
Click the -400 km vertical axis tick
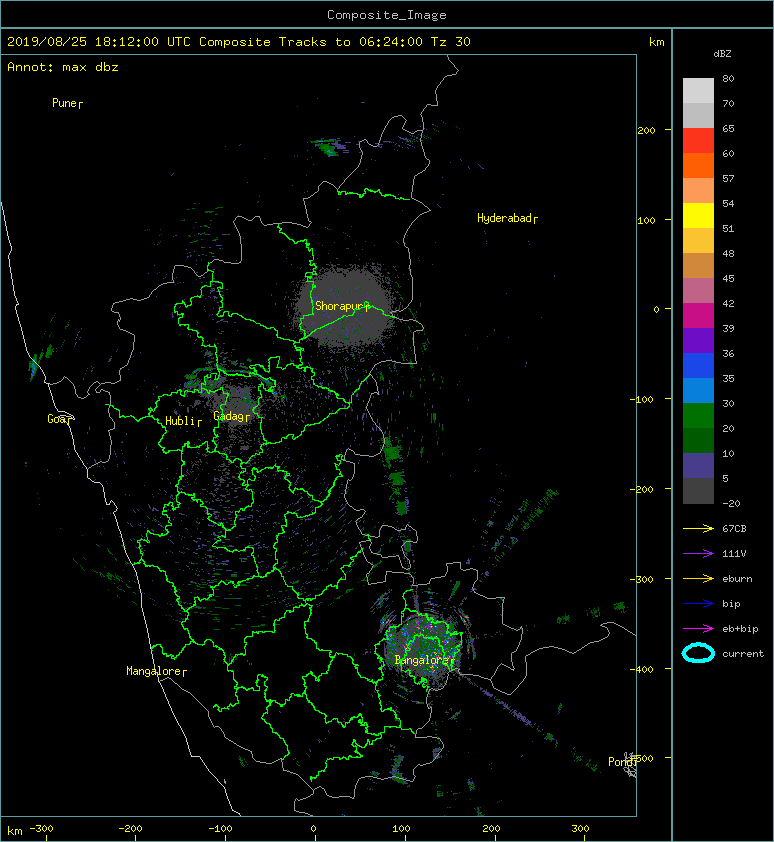click(x=641, y=669)
